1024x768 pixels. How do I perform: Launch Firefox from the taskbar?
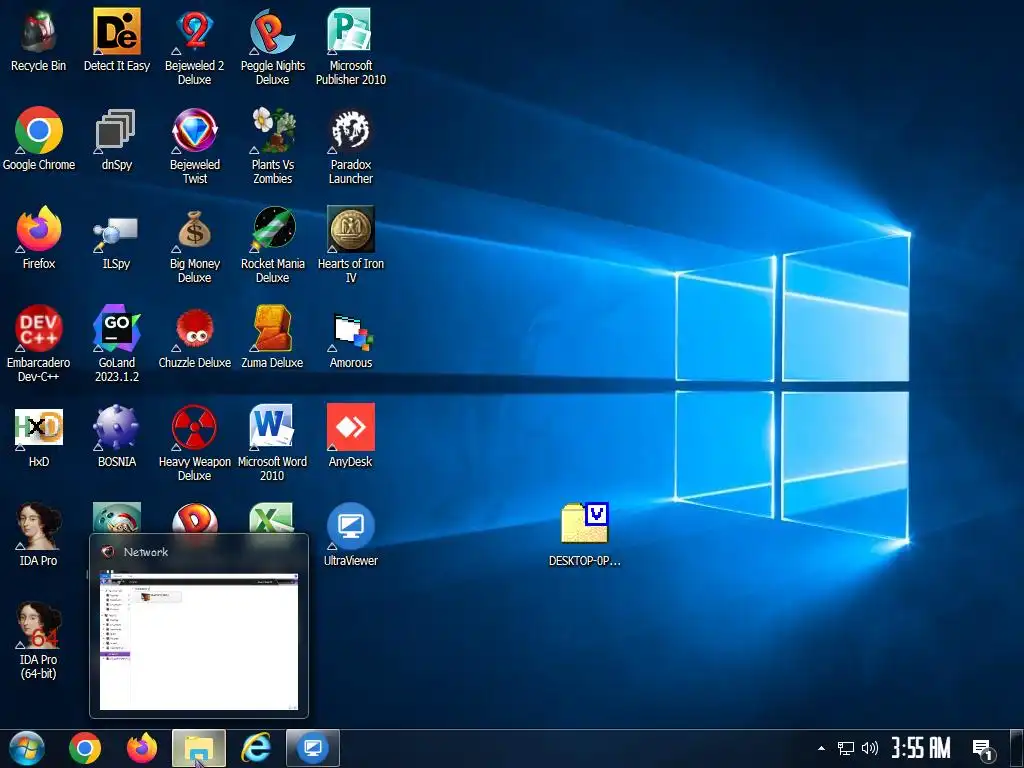142,748
